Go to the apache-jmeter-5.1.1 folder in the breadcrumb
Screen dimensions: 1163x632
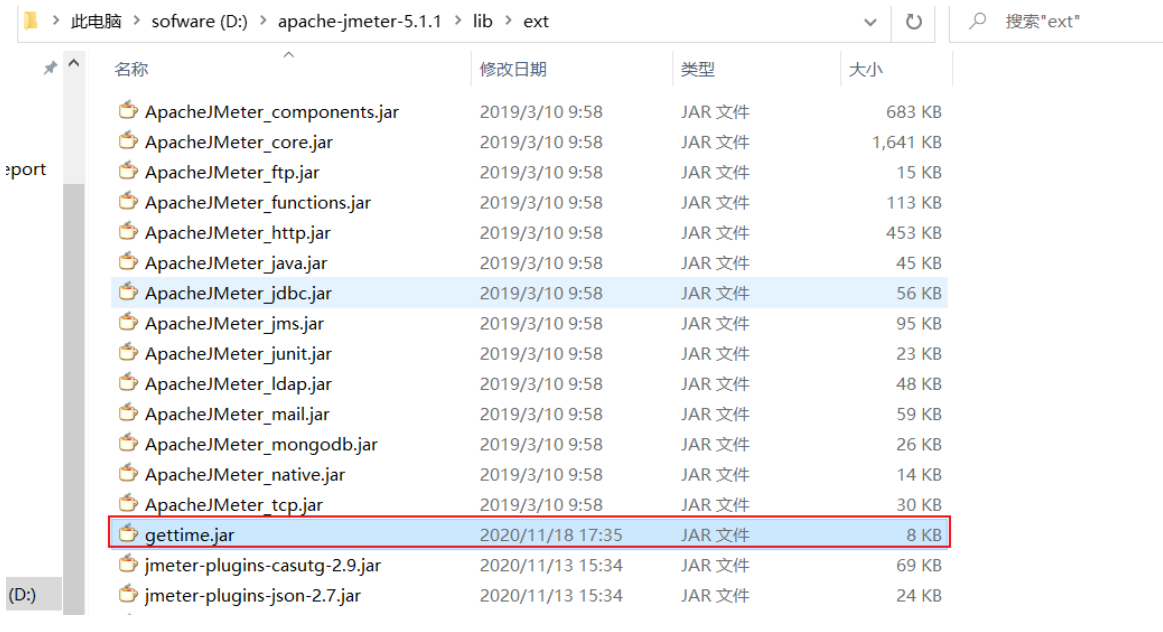[360, 22]
